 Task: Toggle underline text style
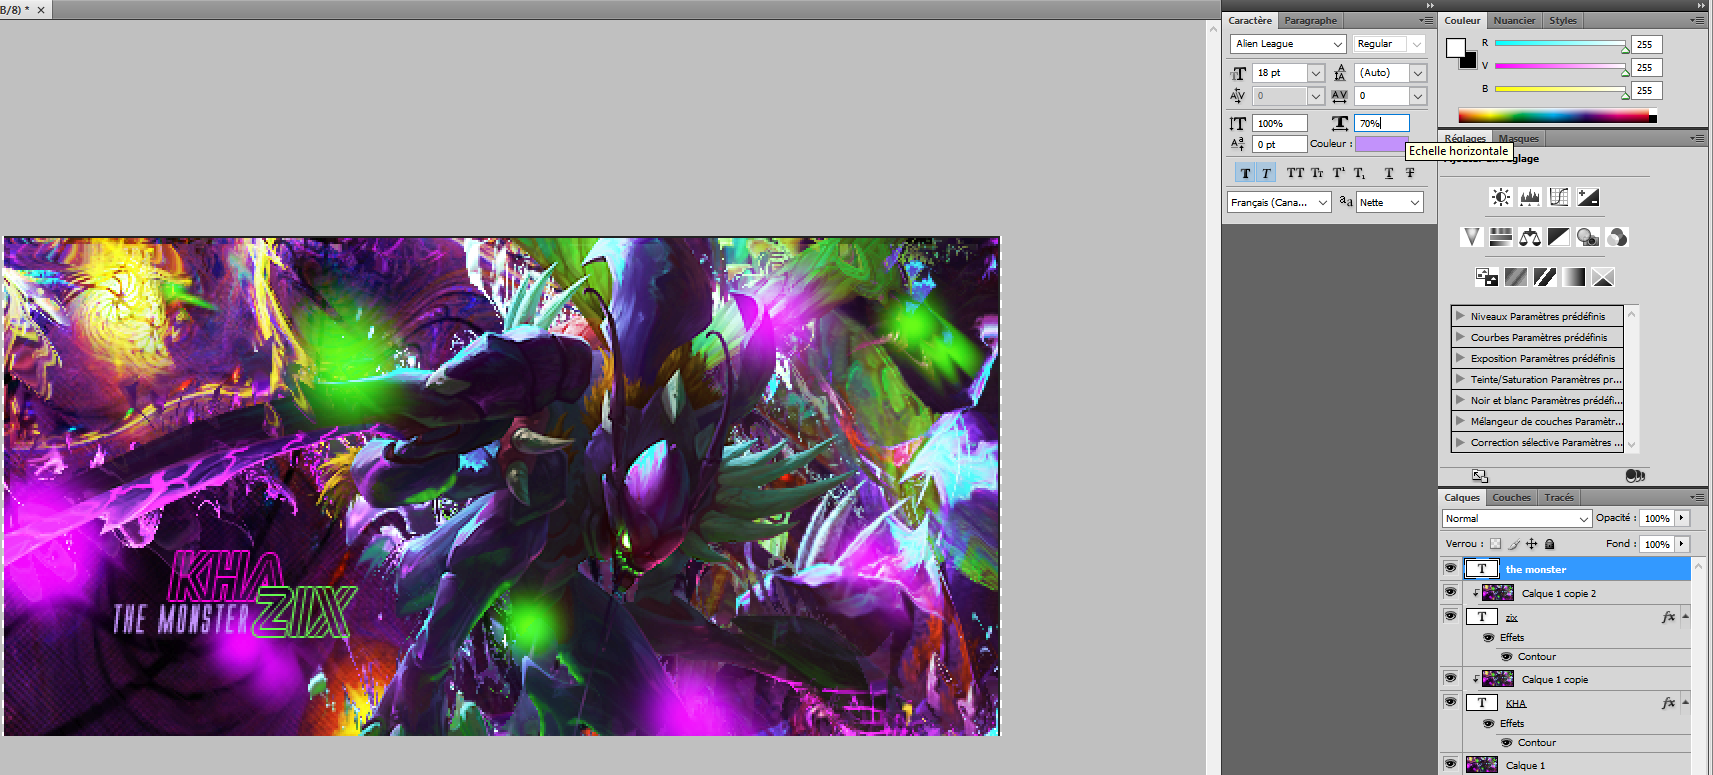click(1389, 173)
